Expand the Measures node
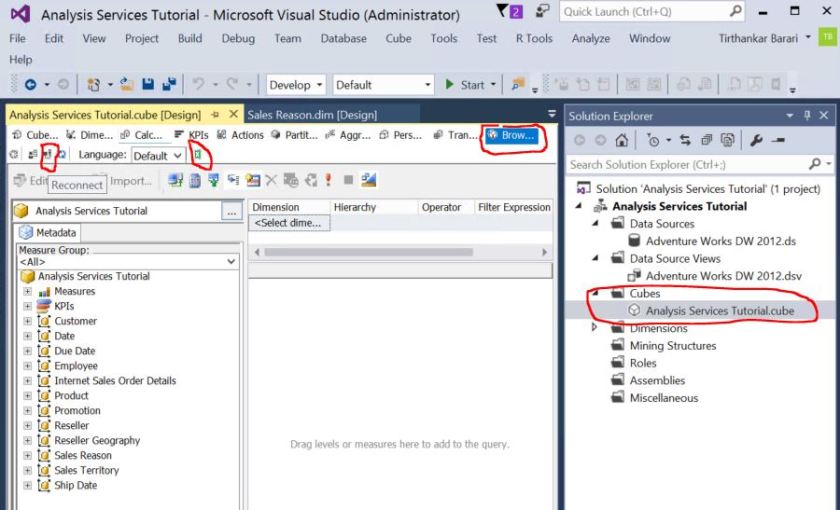Image resolution: width=840 pixels, height=510 pixels. [x=27, y=291]
